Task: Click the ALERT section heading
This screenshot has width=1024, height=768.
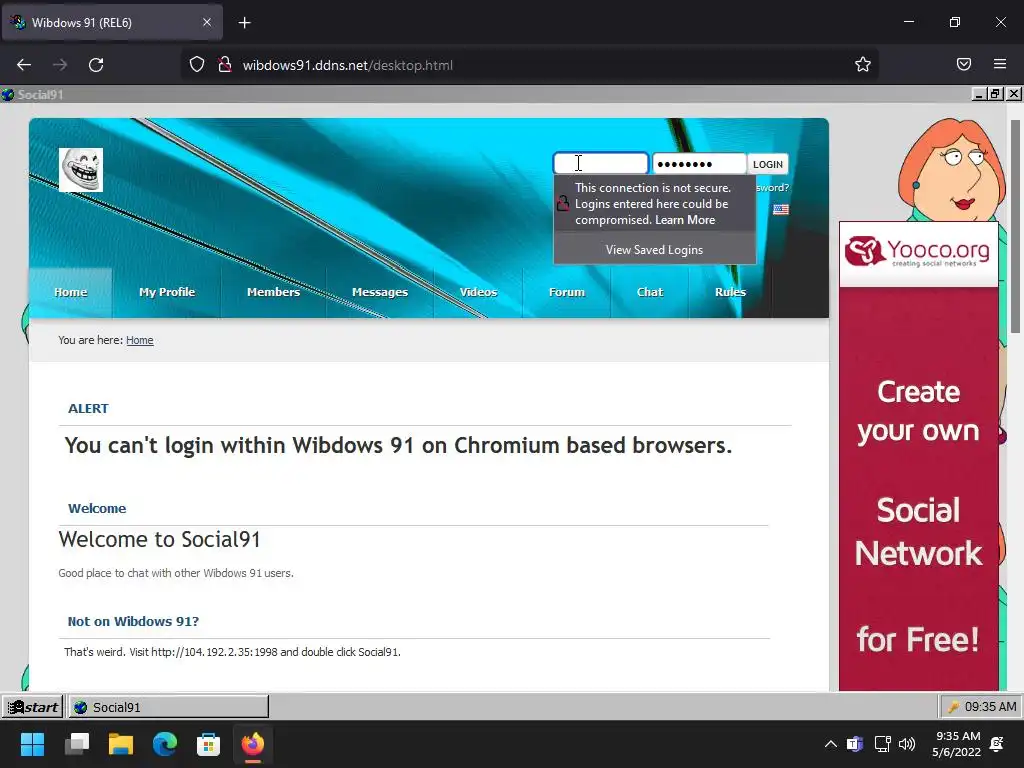Action: (x=88, y=408)
